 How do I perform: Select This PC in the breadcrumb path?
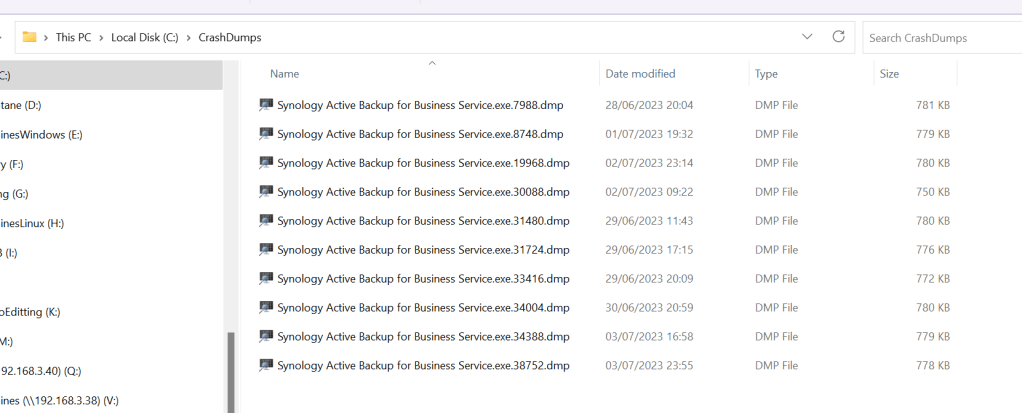point(73,38)
